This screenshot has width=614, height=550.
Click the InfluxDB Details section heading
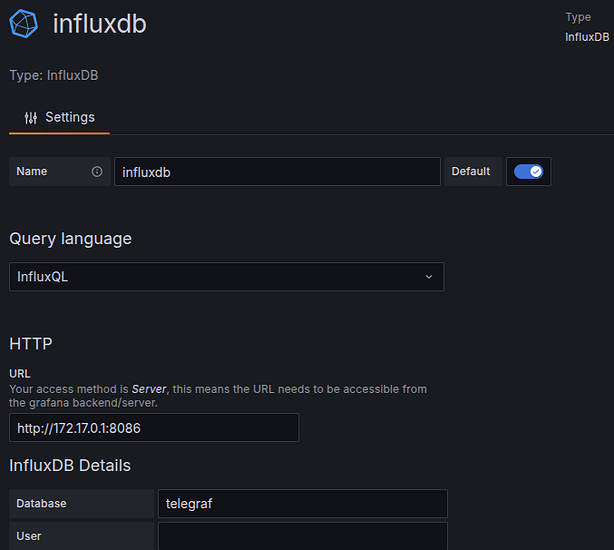pyautogui.click(x=70, y=465)
